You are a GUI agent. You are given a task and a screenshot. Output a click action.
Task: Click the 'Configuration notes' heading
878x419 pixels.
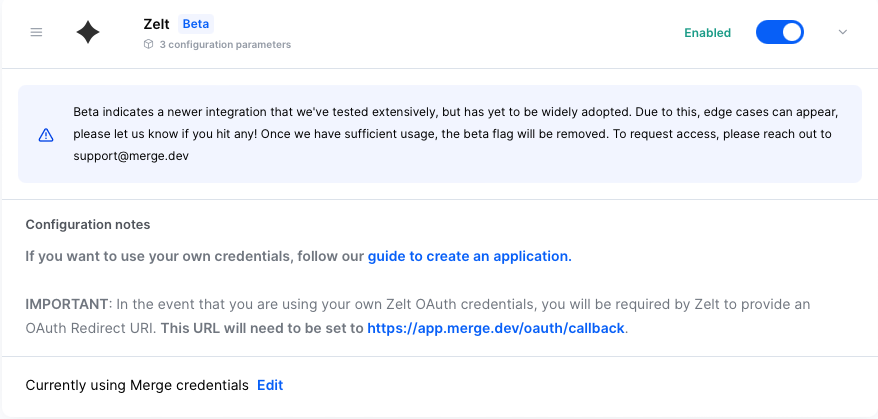point(88,225)
